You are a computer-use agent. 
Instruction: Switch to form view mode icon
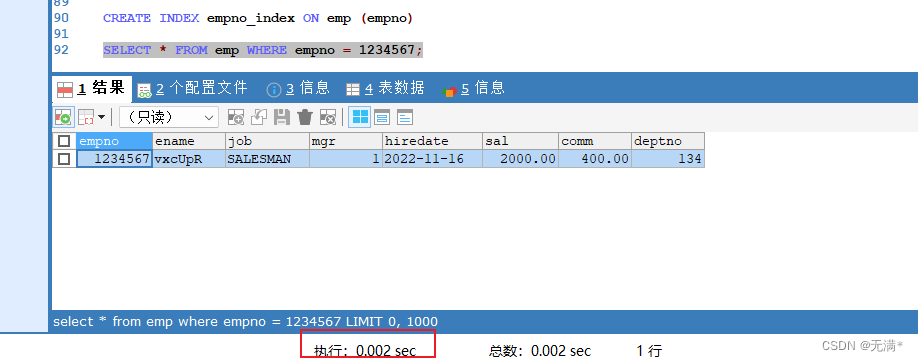(382, 118)
